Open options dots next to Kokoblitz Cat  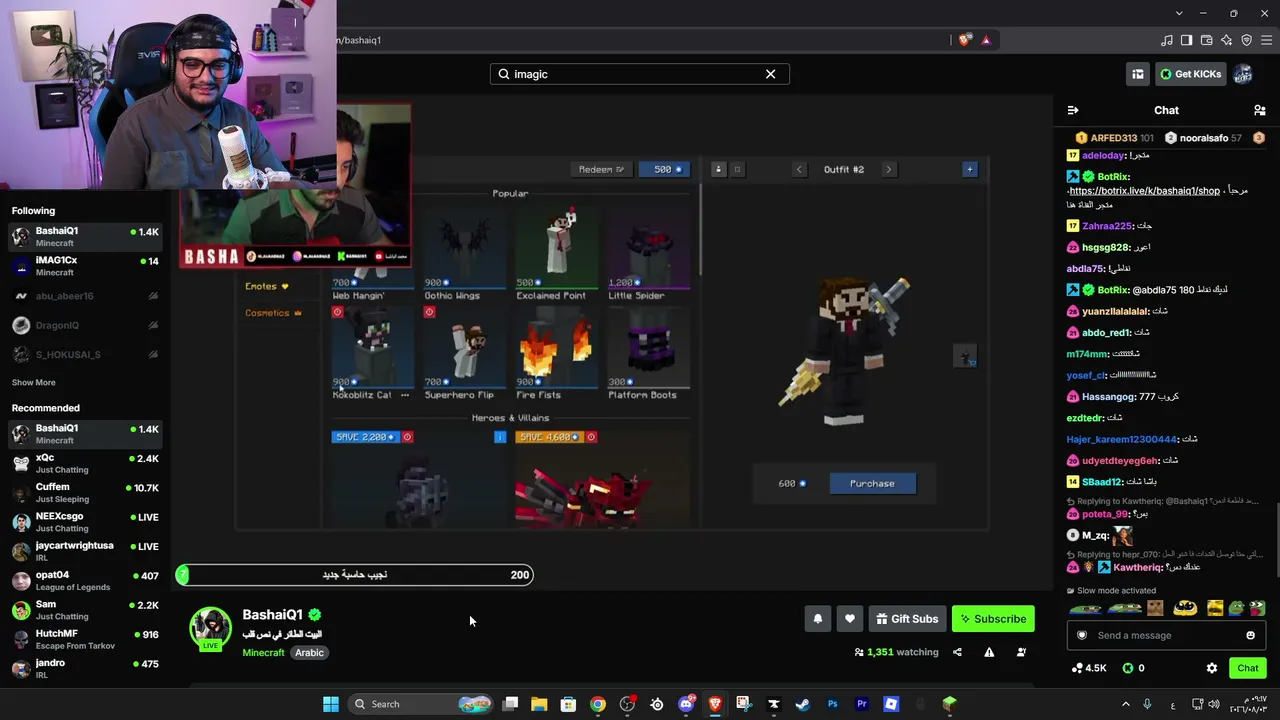click(x=404, y=395)
